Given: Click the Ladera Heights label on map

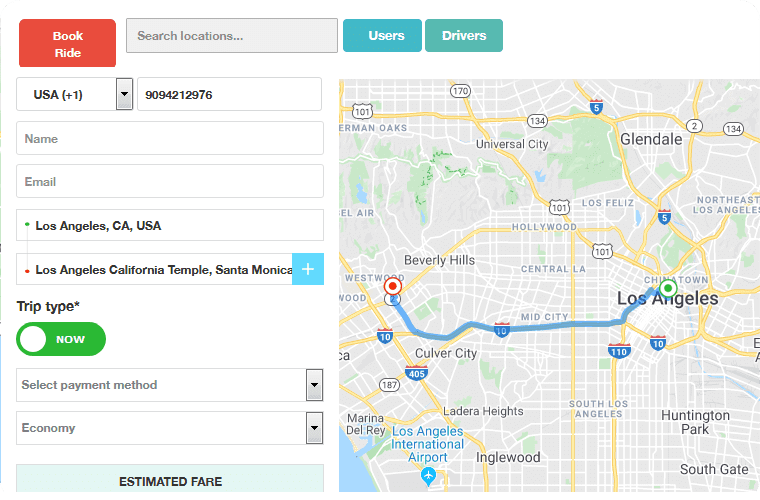Looking at the screenshot, I should pos(483,411).
